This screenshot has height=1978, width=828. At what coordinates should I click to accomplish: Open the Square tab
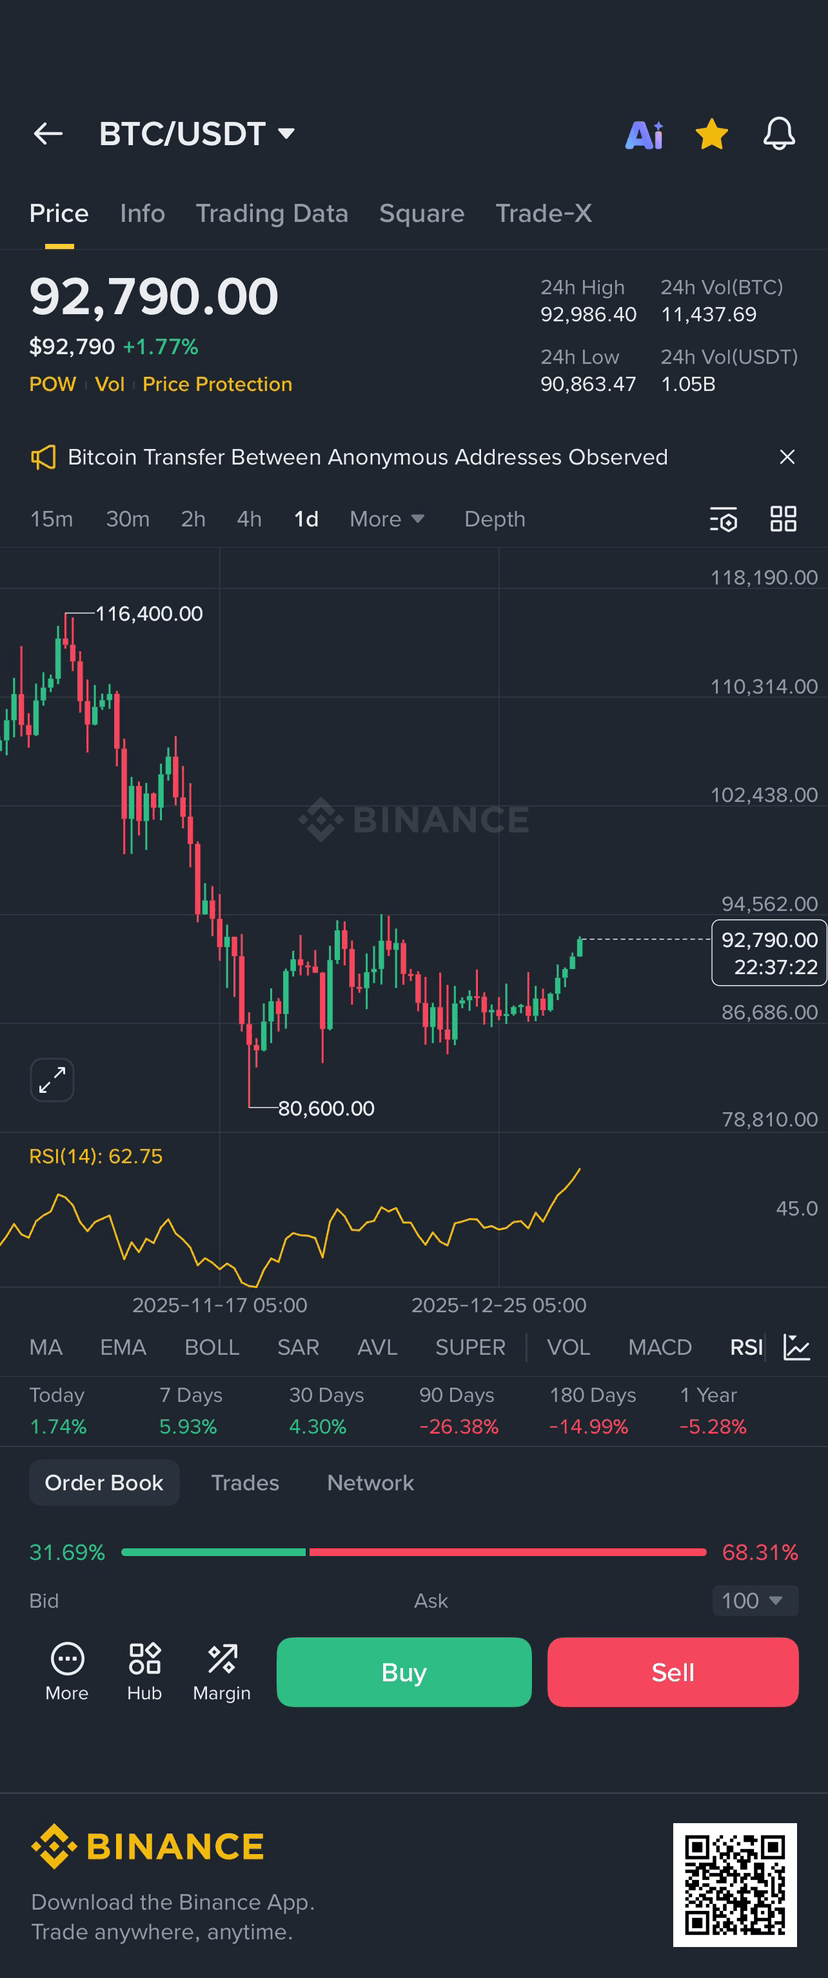tap(422, 213)
